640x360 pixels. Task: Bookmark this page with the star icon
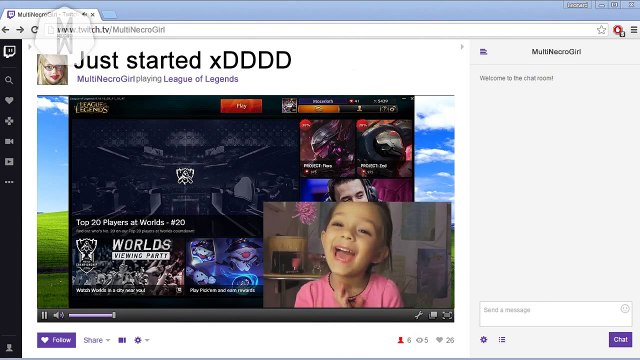pos(601,30)
